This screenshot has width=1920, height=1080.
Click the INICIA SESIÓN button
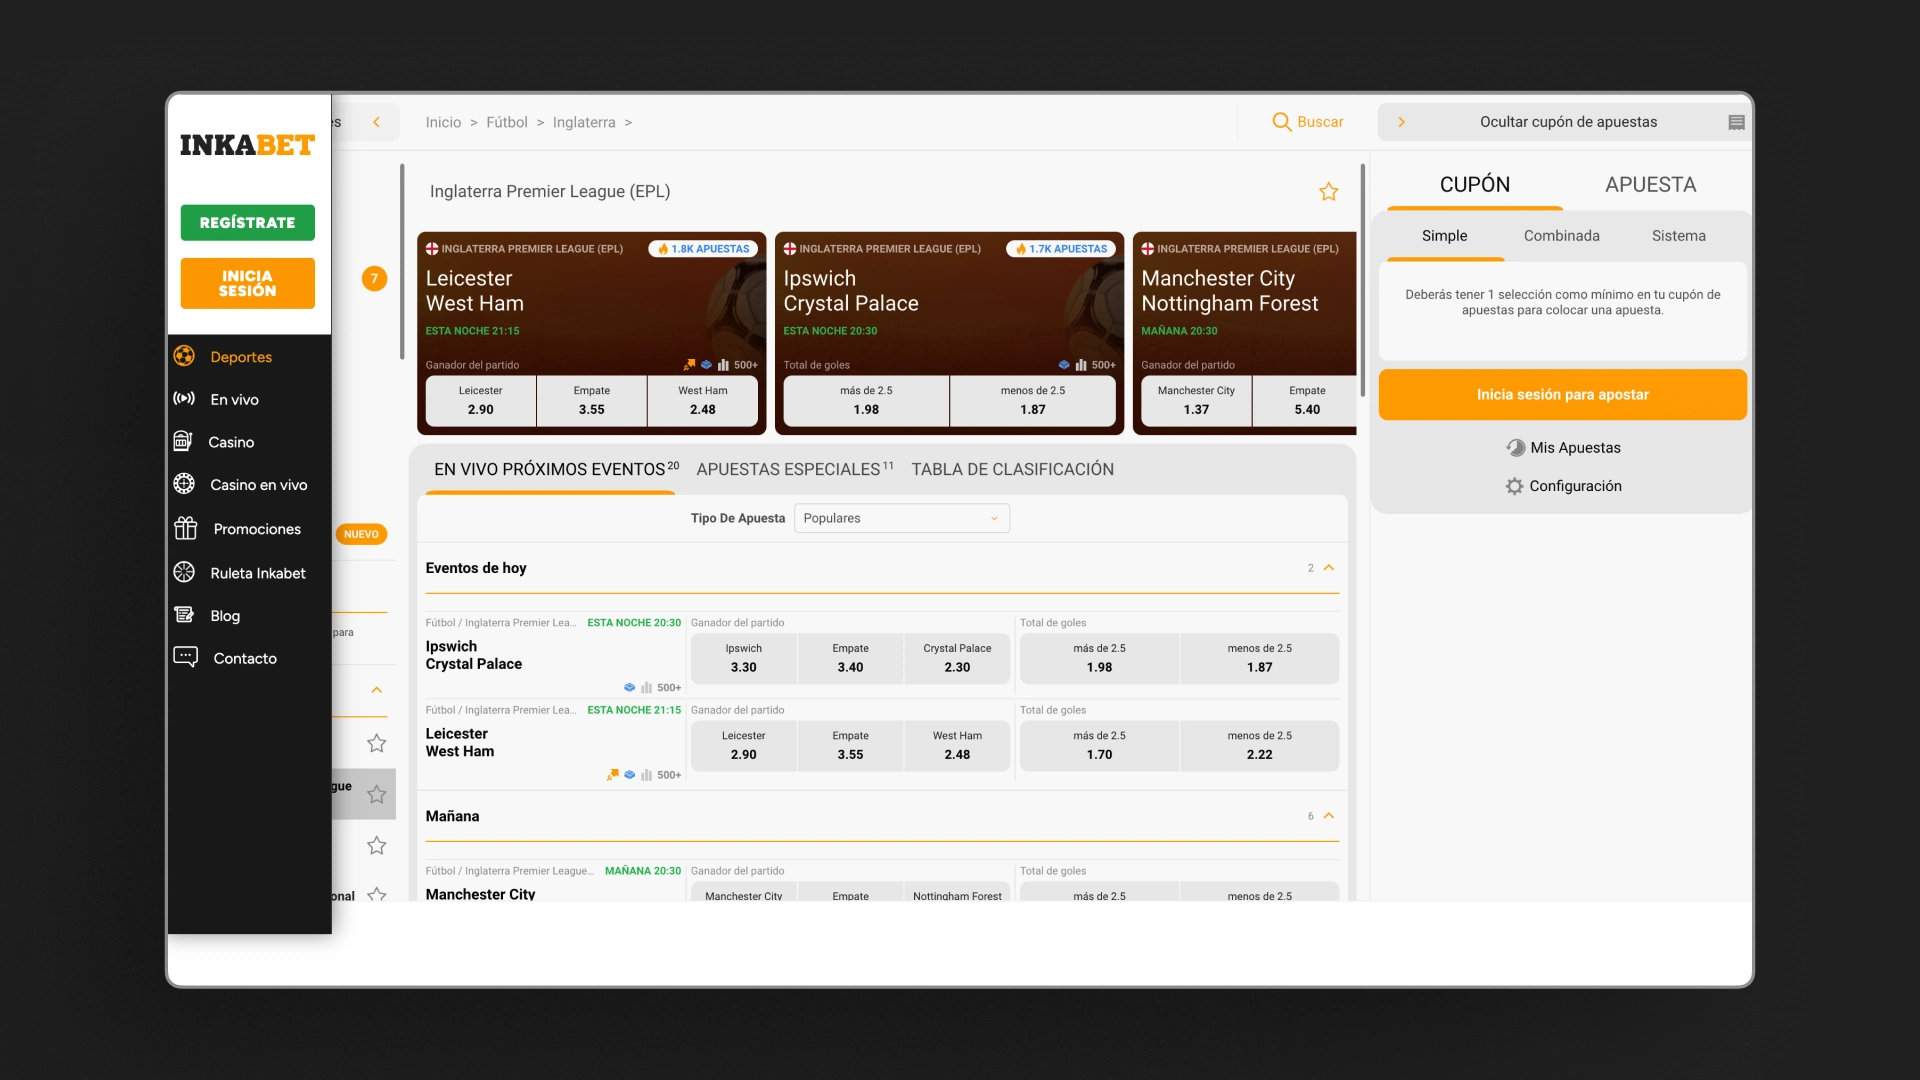coord(247,284)
